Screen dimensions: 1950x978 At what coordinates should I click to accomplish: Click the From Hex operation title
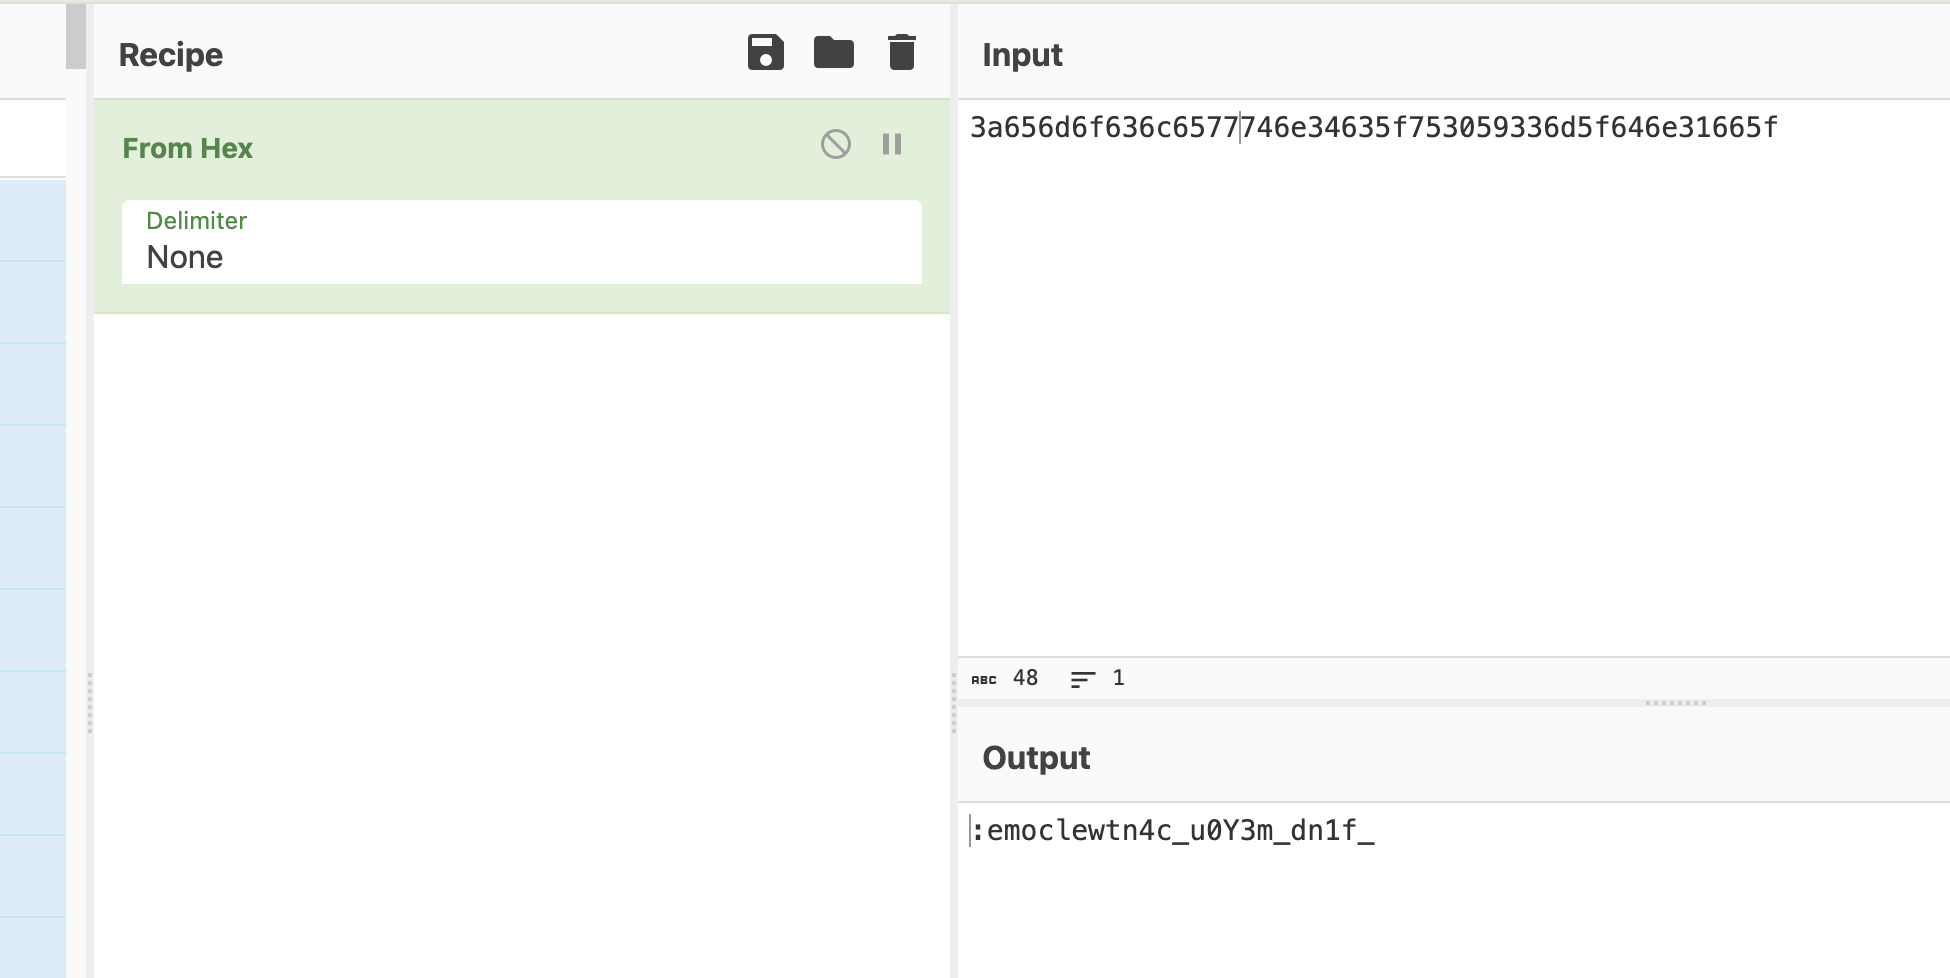pos(187,148)
